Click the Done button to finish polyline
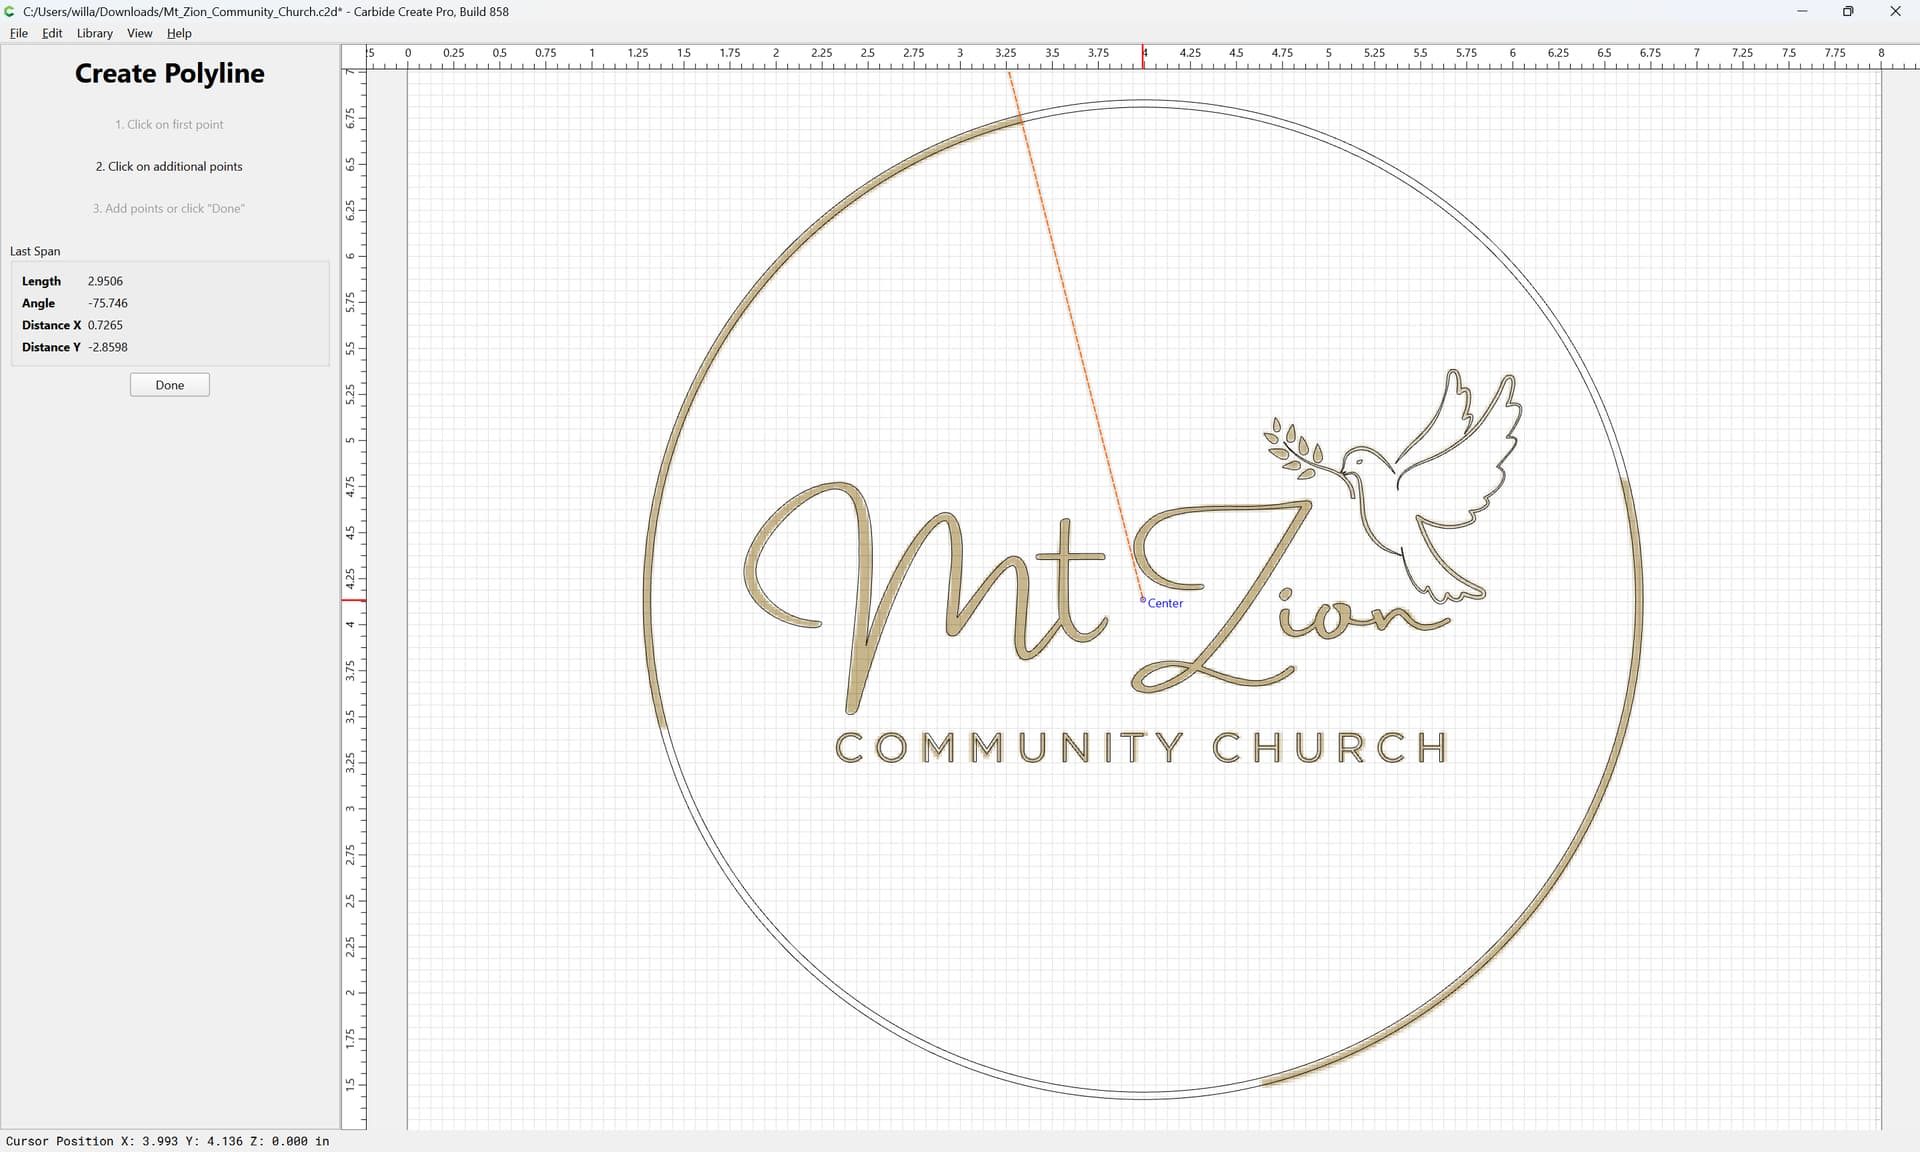The width and height of the screenshot is (1920, 1152). (x=170, y=385)
